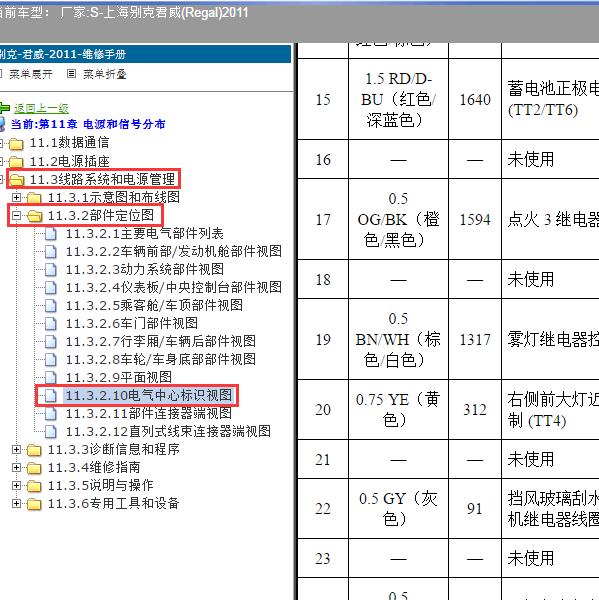
Task: Open 11.3.2.4仪表板/中央控制台部件视图
Action: click(x=174, y=287)
